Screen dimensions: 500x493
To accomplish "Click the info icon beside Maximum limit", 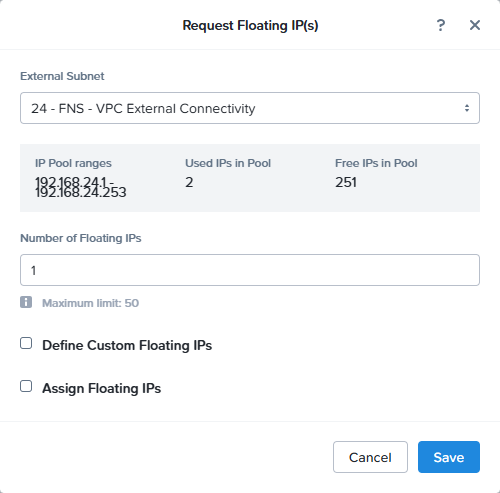I will (26, 302).
